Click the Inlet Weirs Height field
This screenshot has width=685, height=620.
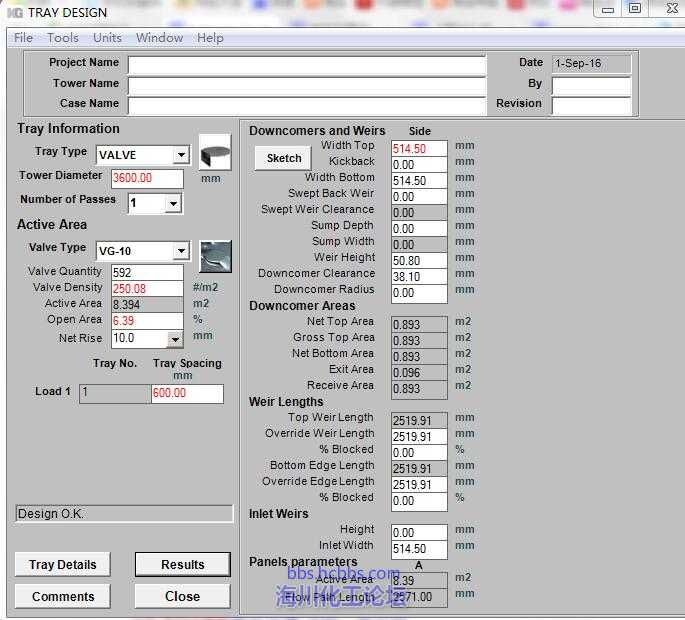419,533
